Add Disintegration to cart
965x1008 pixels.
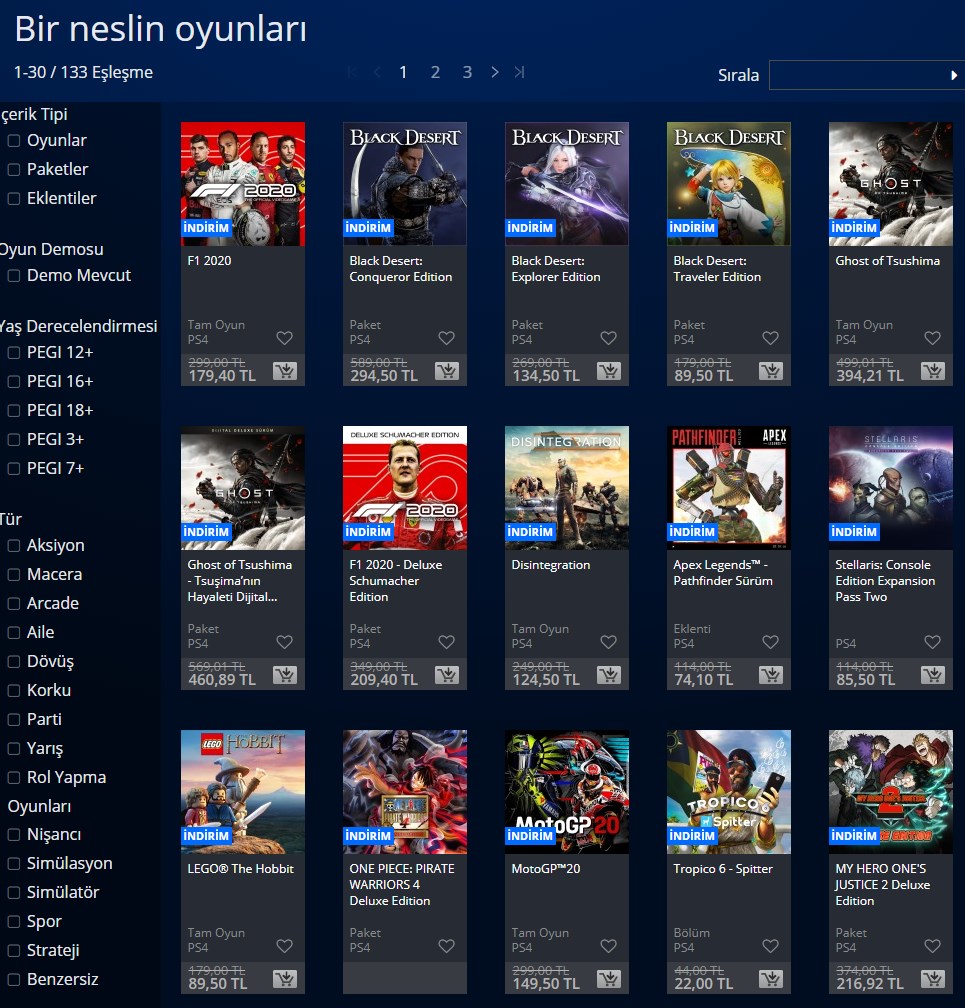[x=609, y=675]
